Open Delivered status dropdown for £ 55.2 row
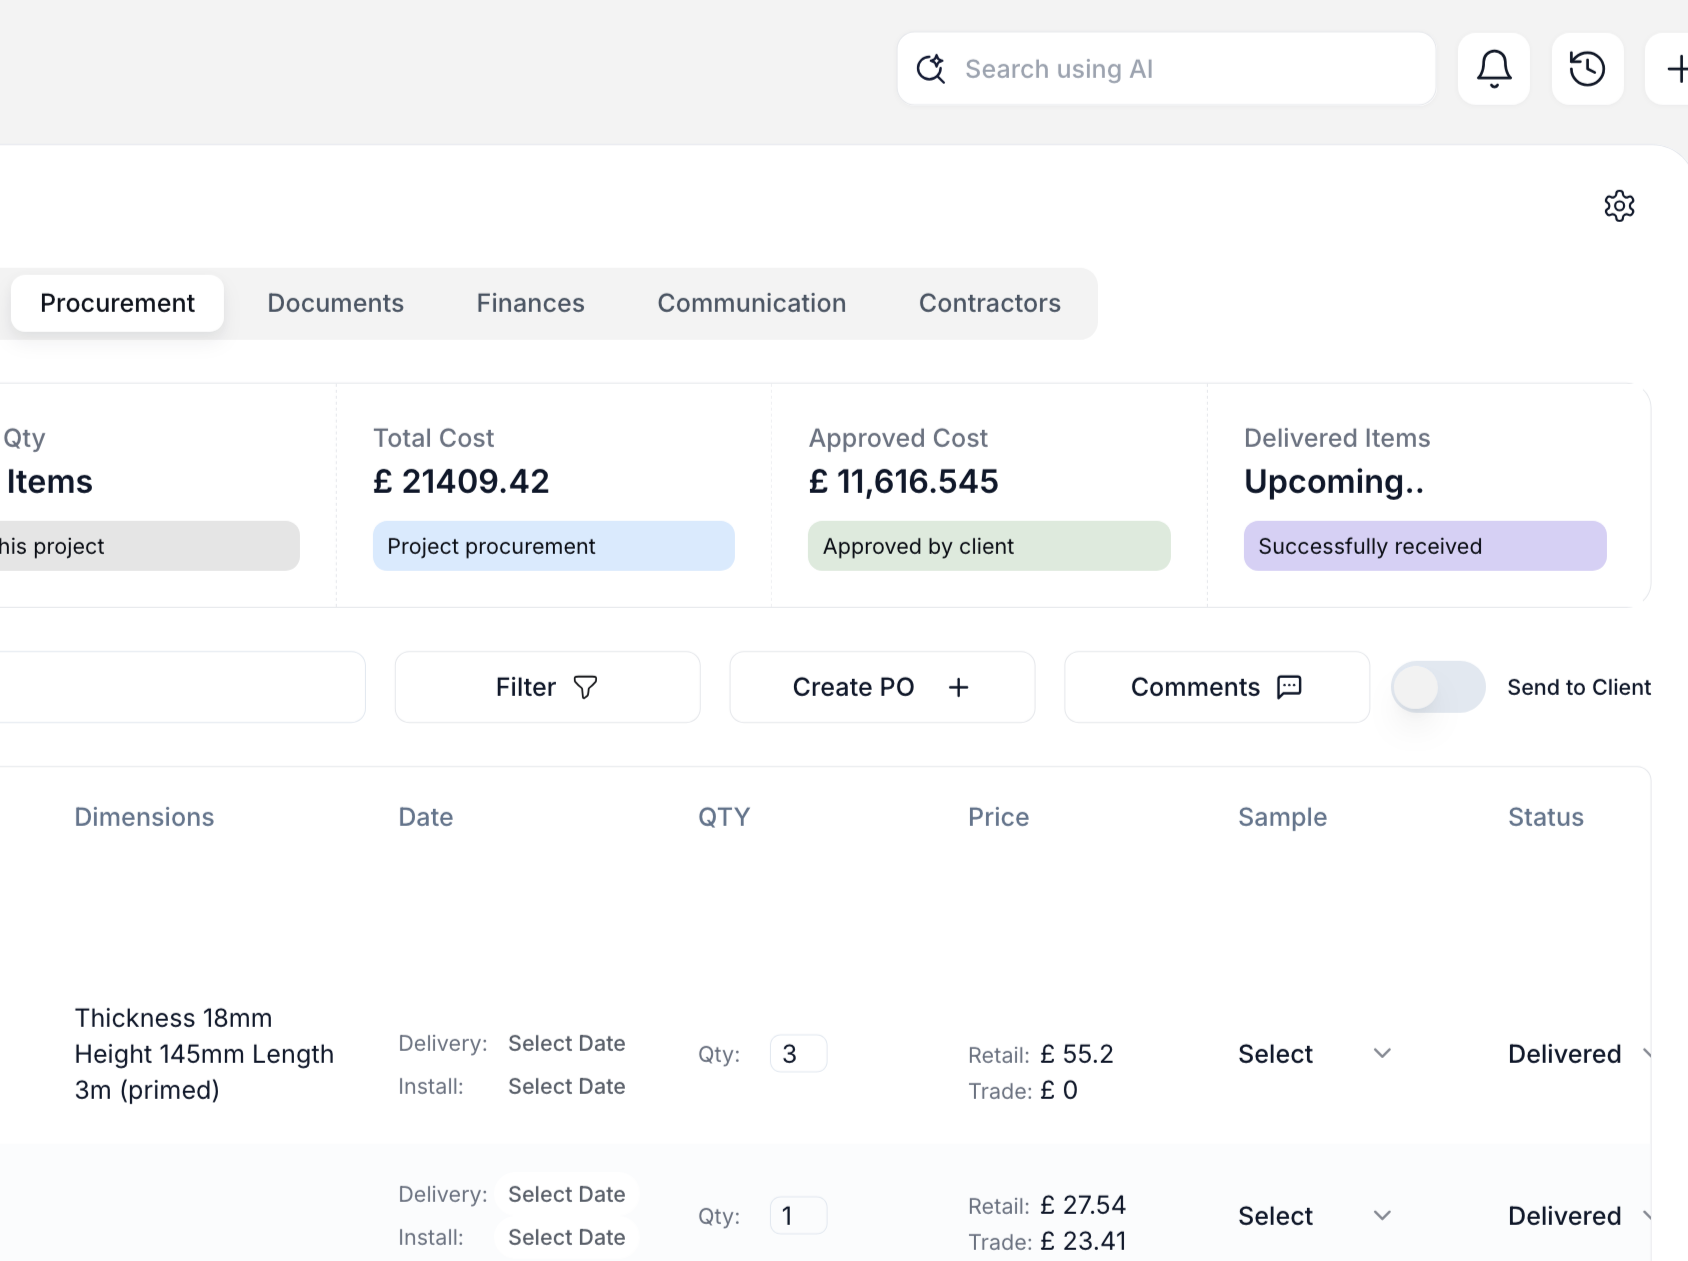Viewport: 1688px width, 1261px height. tap(1578, 1054)
